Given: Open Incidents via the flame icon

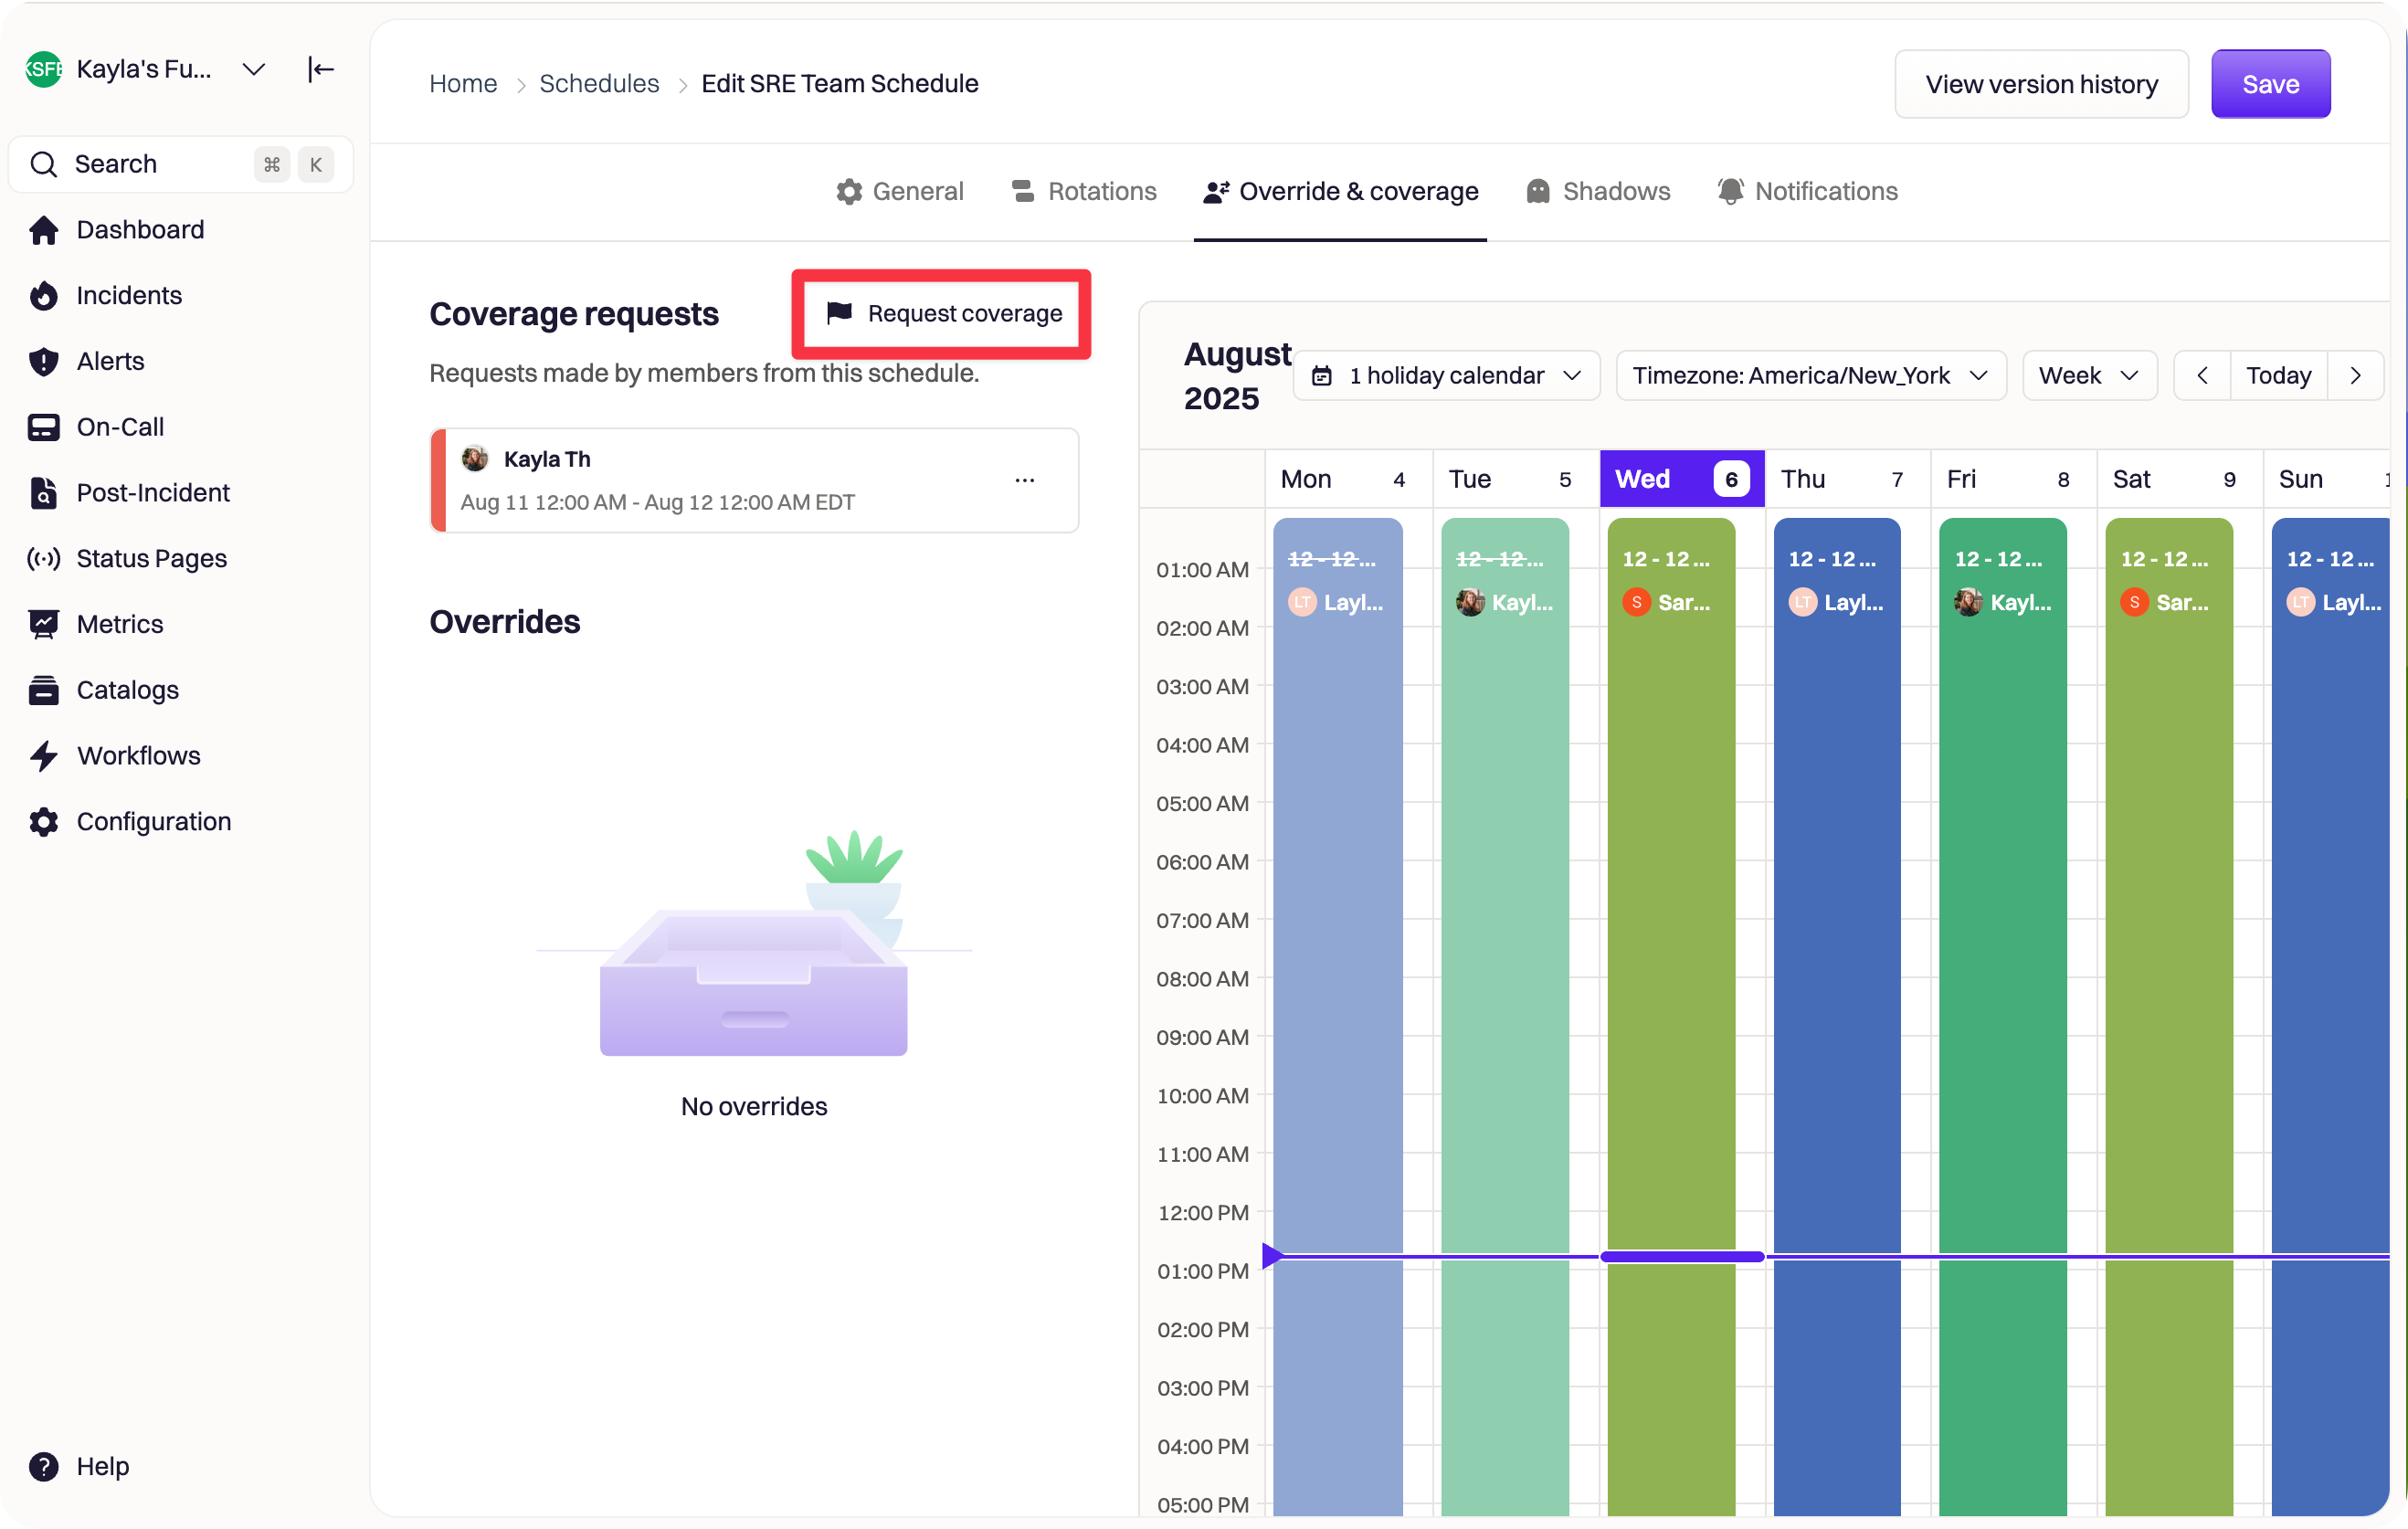Looking at the screenshot, I should [43, 296].
